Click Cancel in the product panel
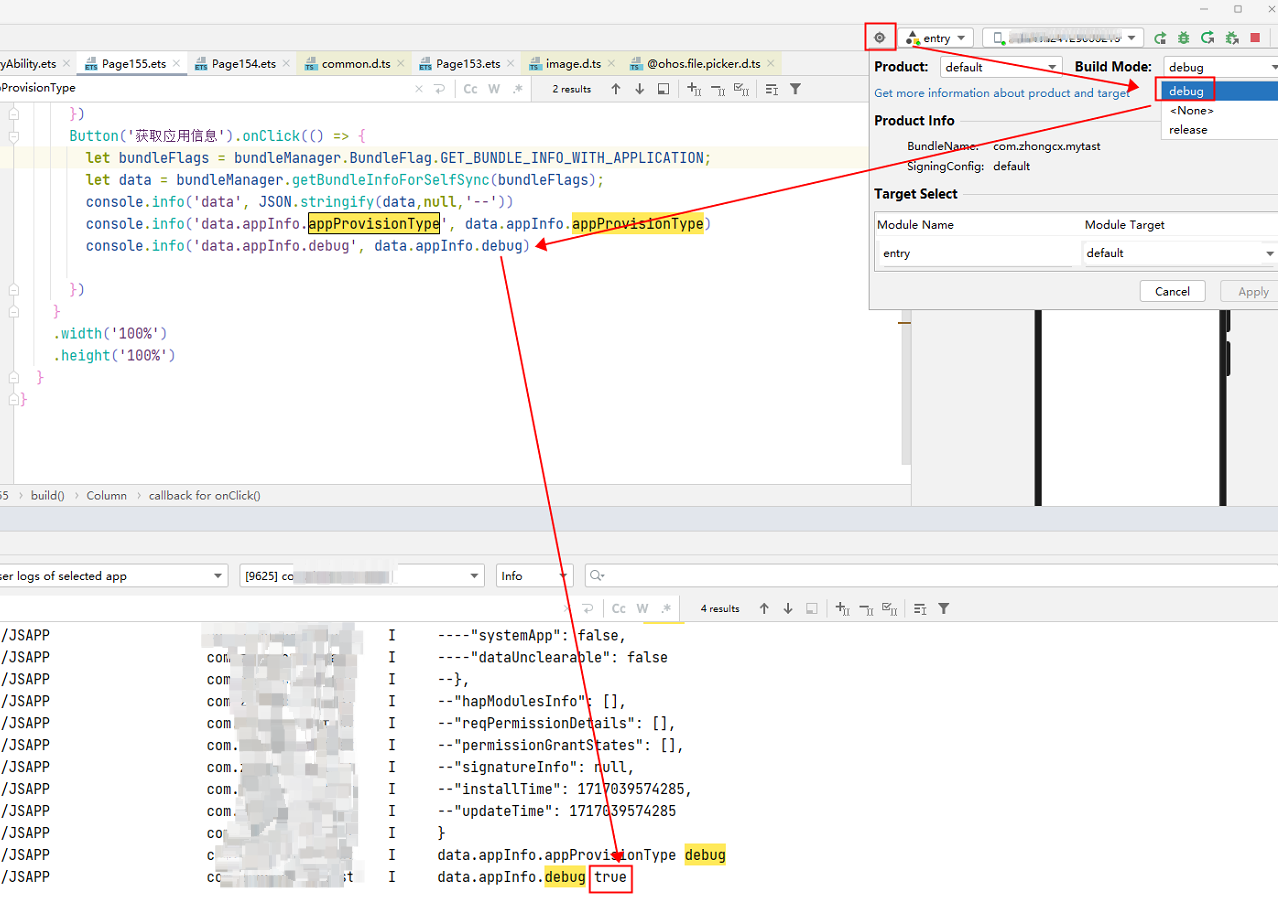The width and height of the screenshot is (1278, 902). (1172, 291)
